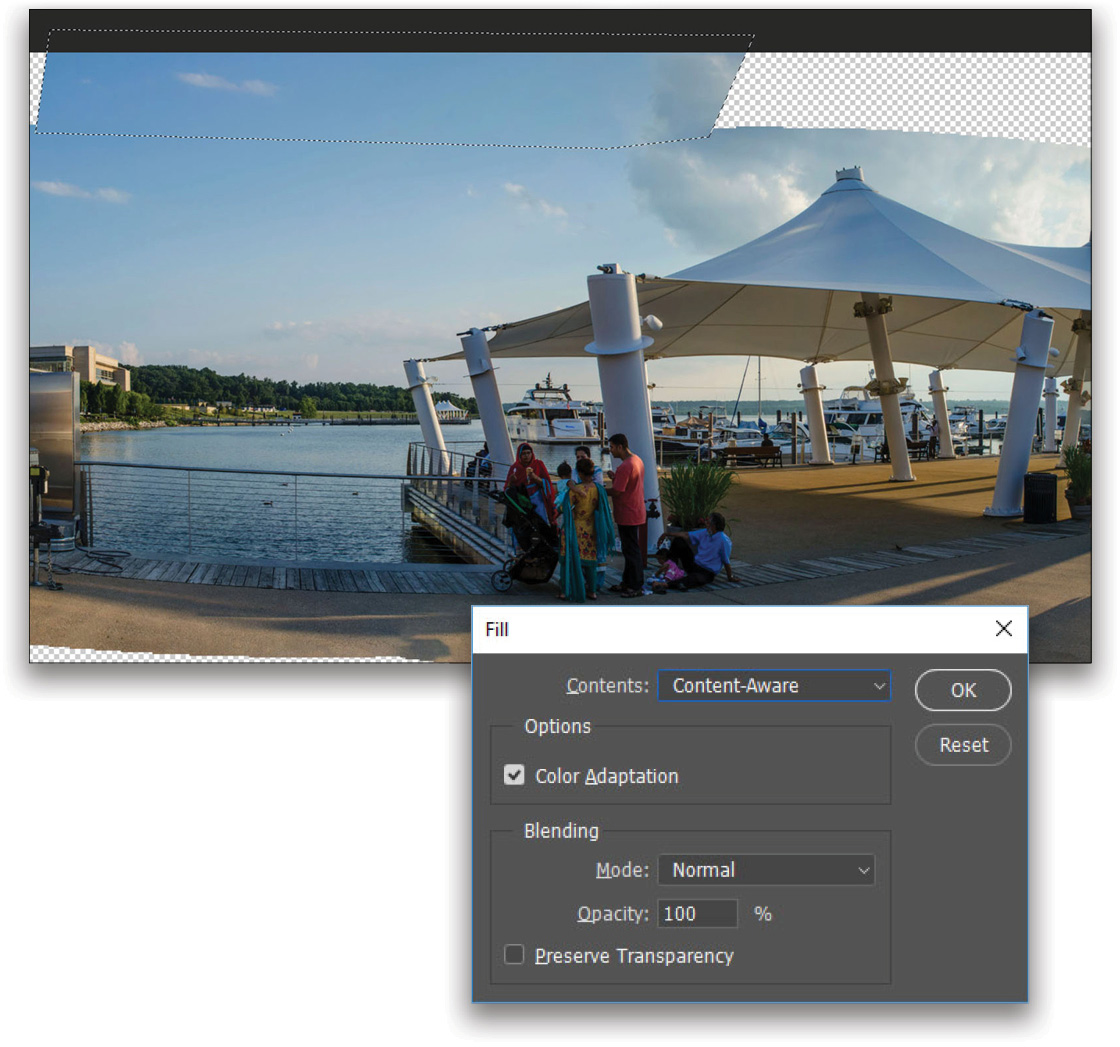
Task: Select the Opacity value field
Action: 697,913
